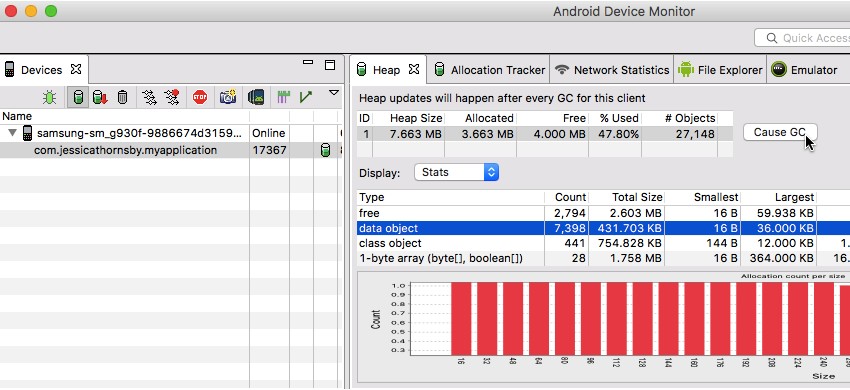Viewport: 850px width, 390px height.
Task: Click largest value 364.000 KB
Action: point(781,259)
